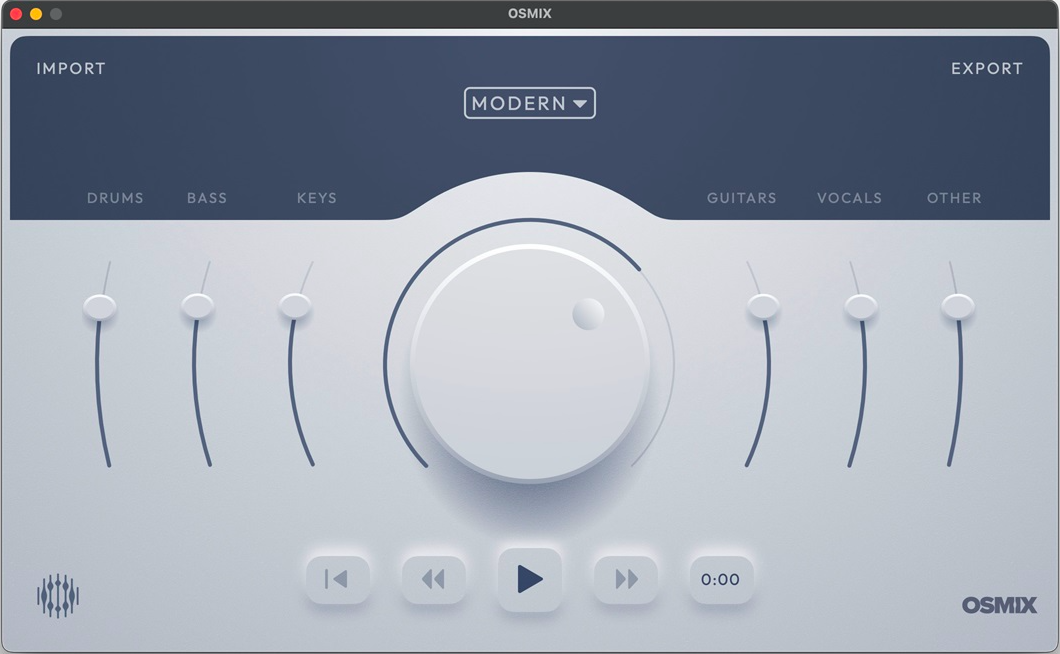The image size is (1060, 654).
Task: Click the fast forward button
Action: click(626, 580)
